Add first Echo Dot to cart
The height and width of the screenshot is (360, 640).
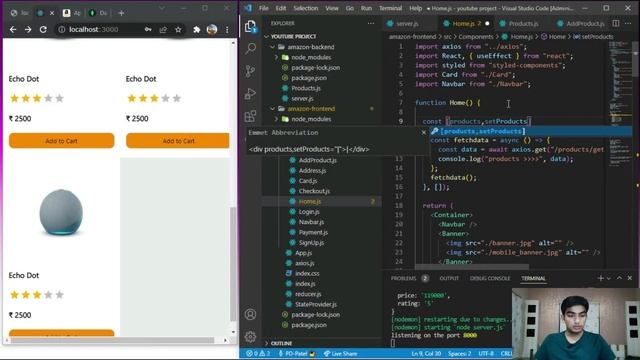pos(62,141)
